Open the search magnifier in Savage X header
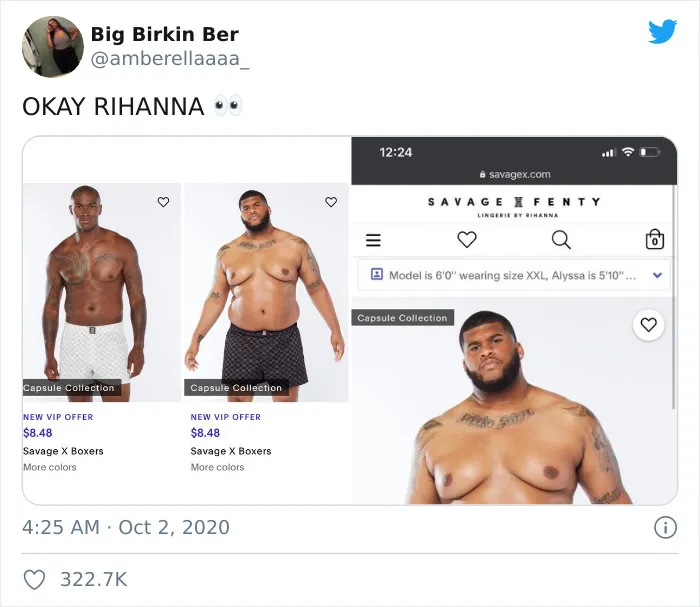Screen dimensions: 700x607 (561, 240)
